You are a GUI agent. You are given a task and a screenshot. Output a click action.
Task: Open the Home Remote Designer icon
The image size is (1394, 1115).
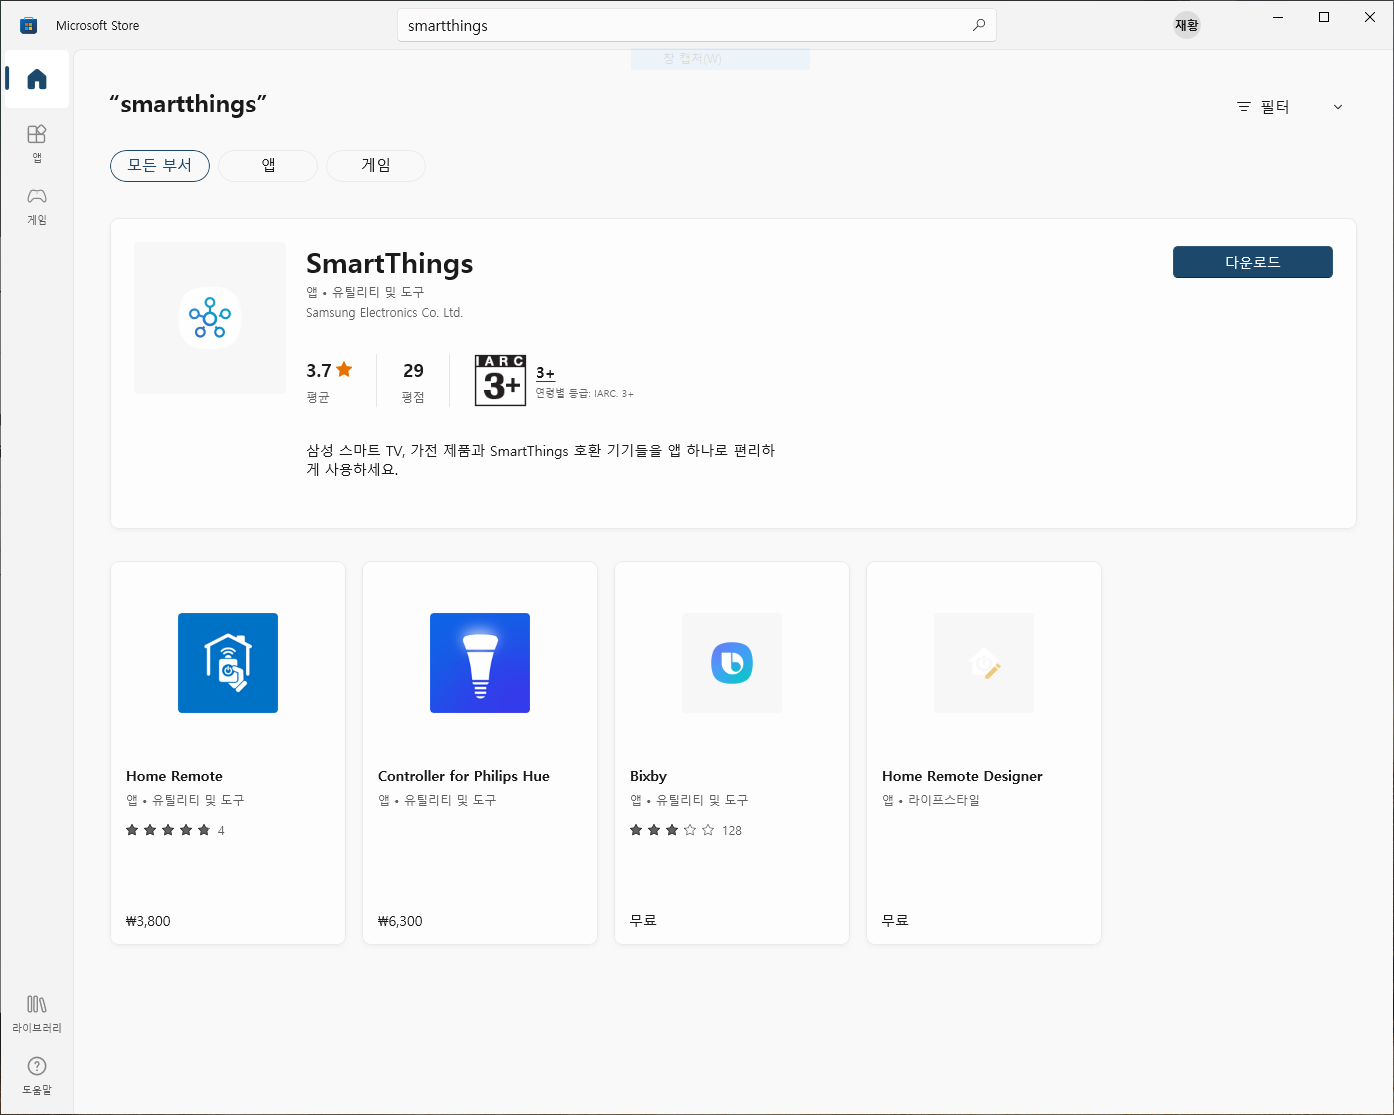(x=984, y=663)
